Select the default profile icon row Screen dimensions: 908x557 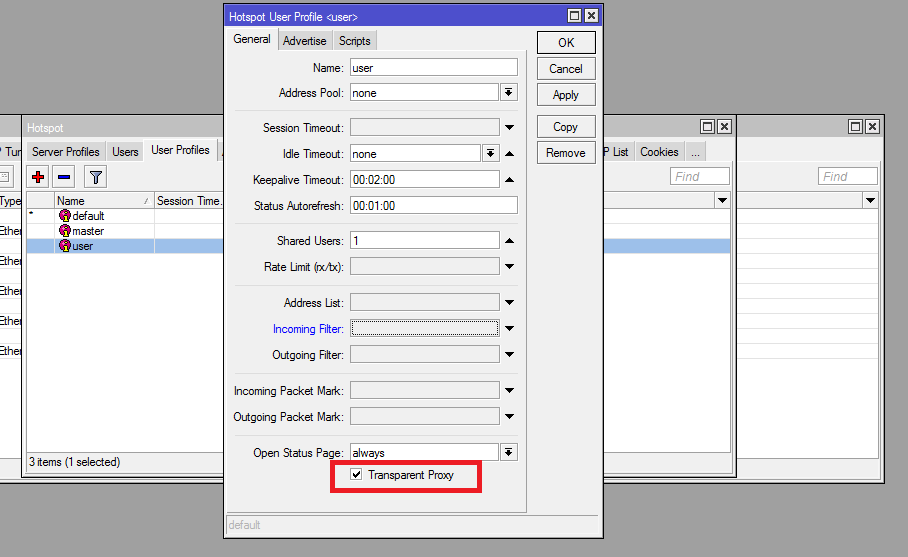pos(65,216)
